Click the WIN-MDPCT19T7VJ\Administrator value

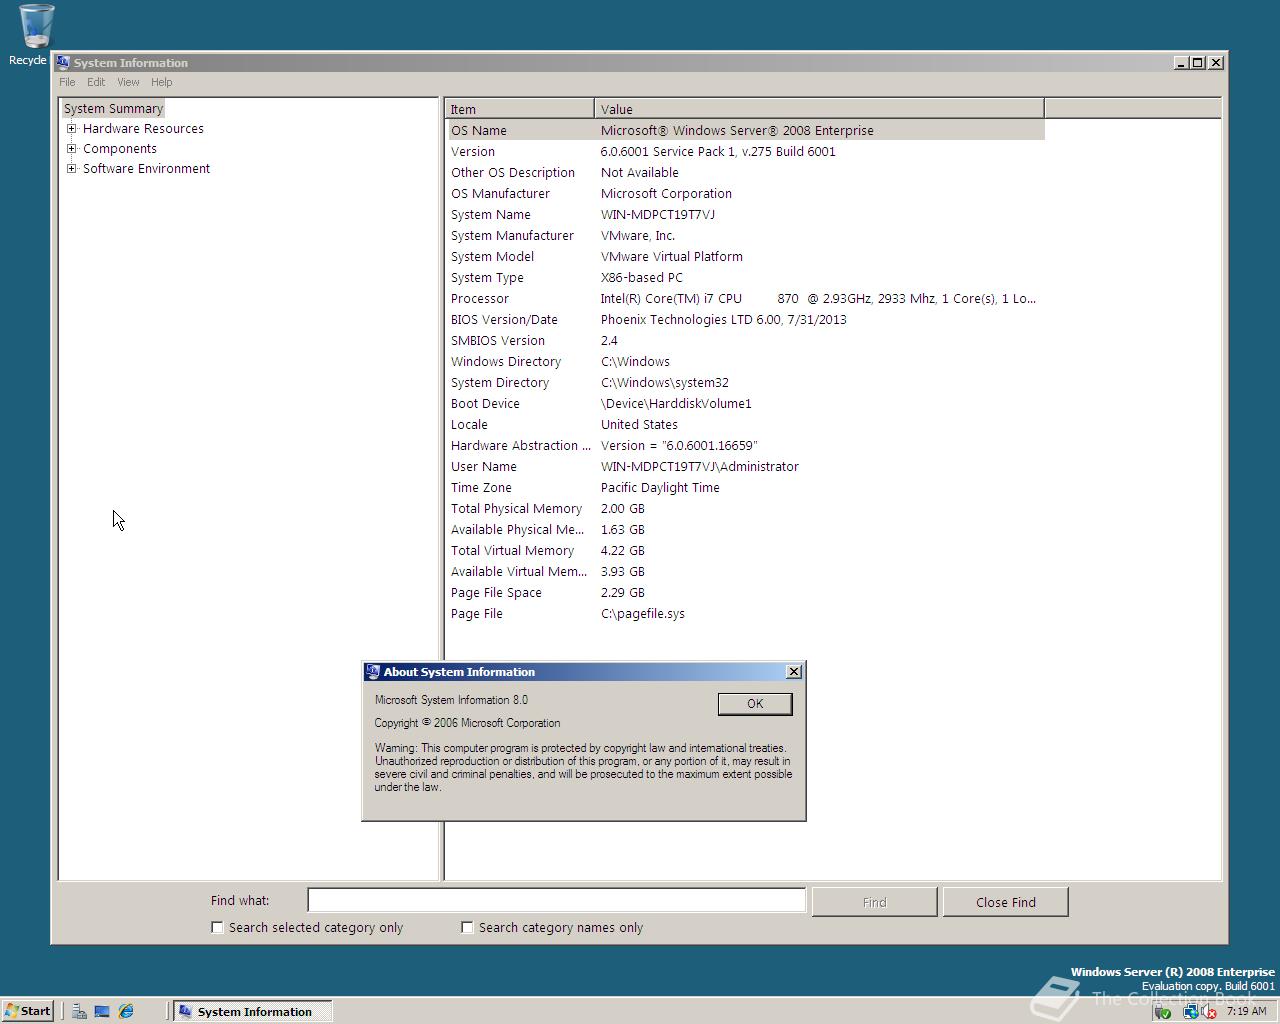coord(700,466)
